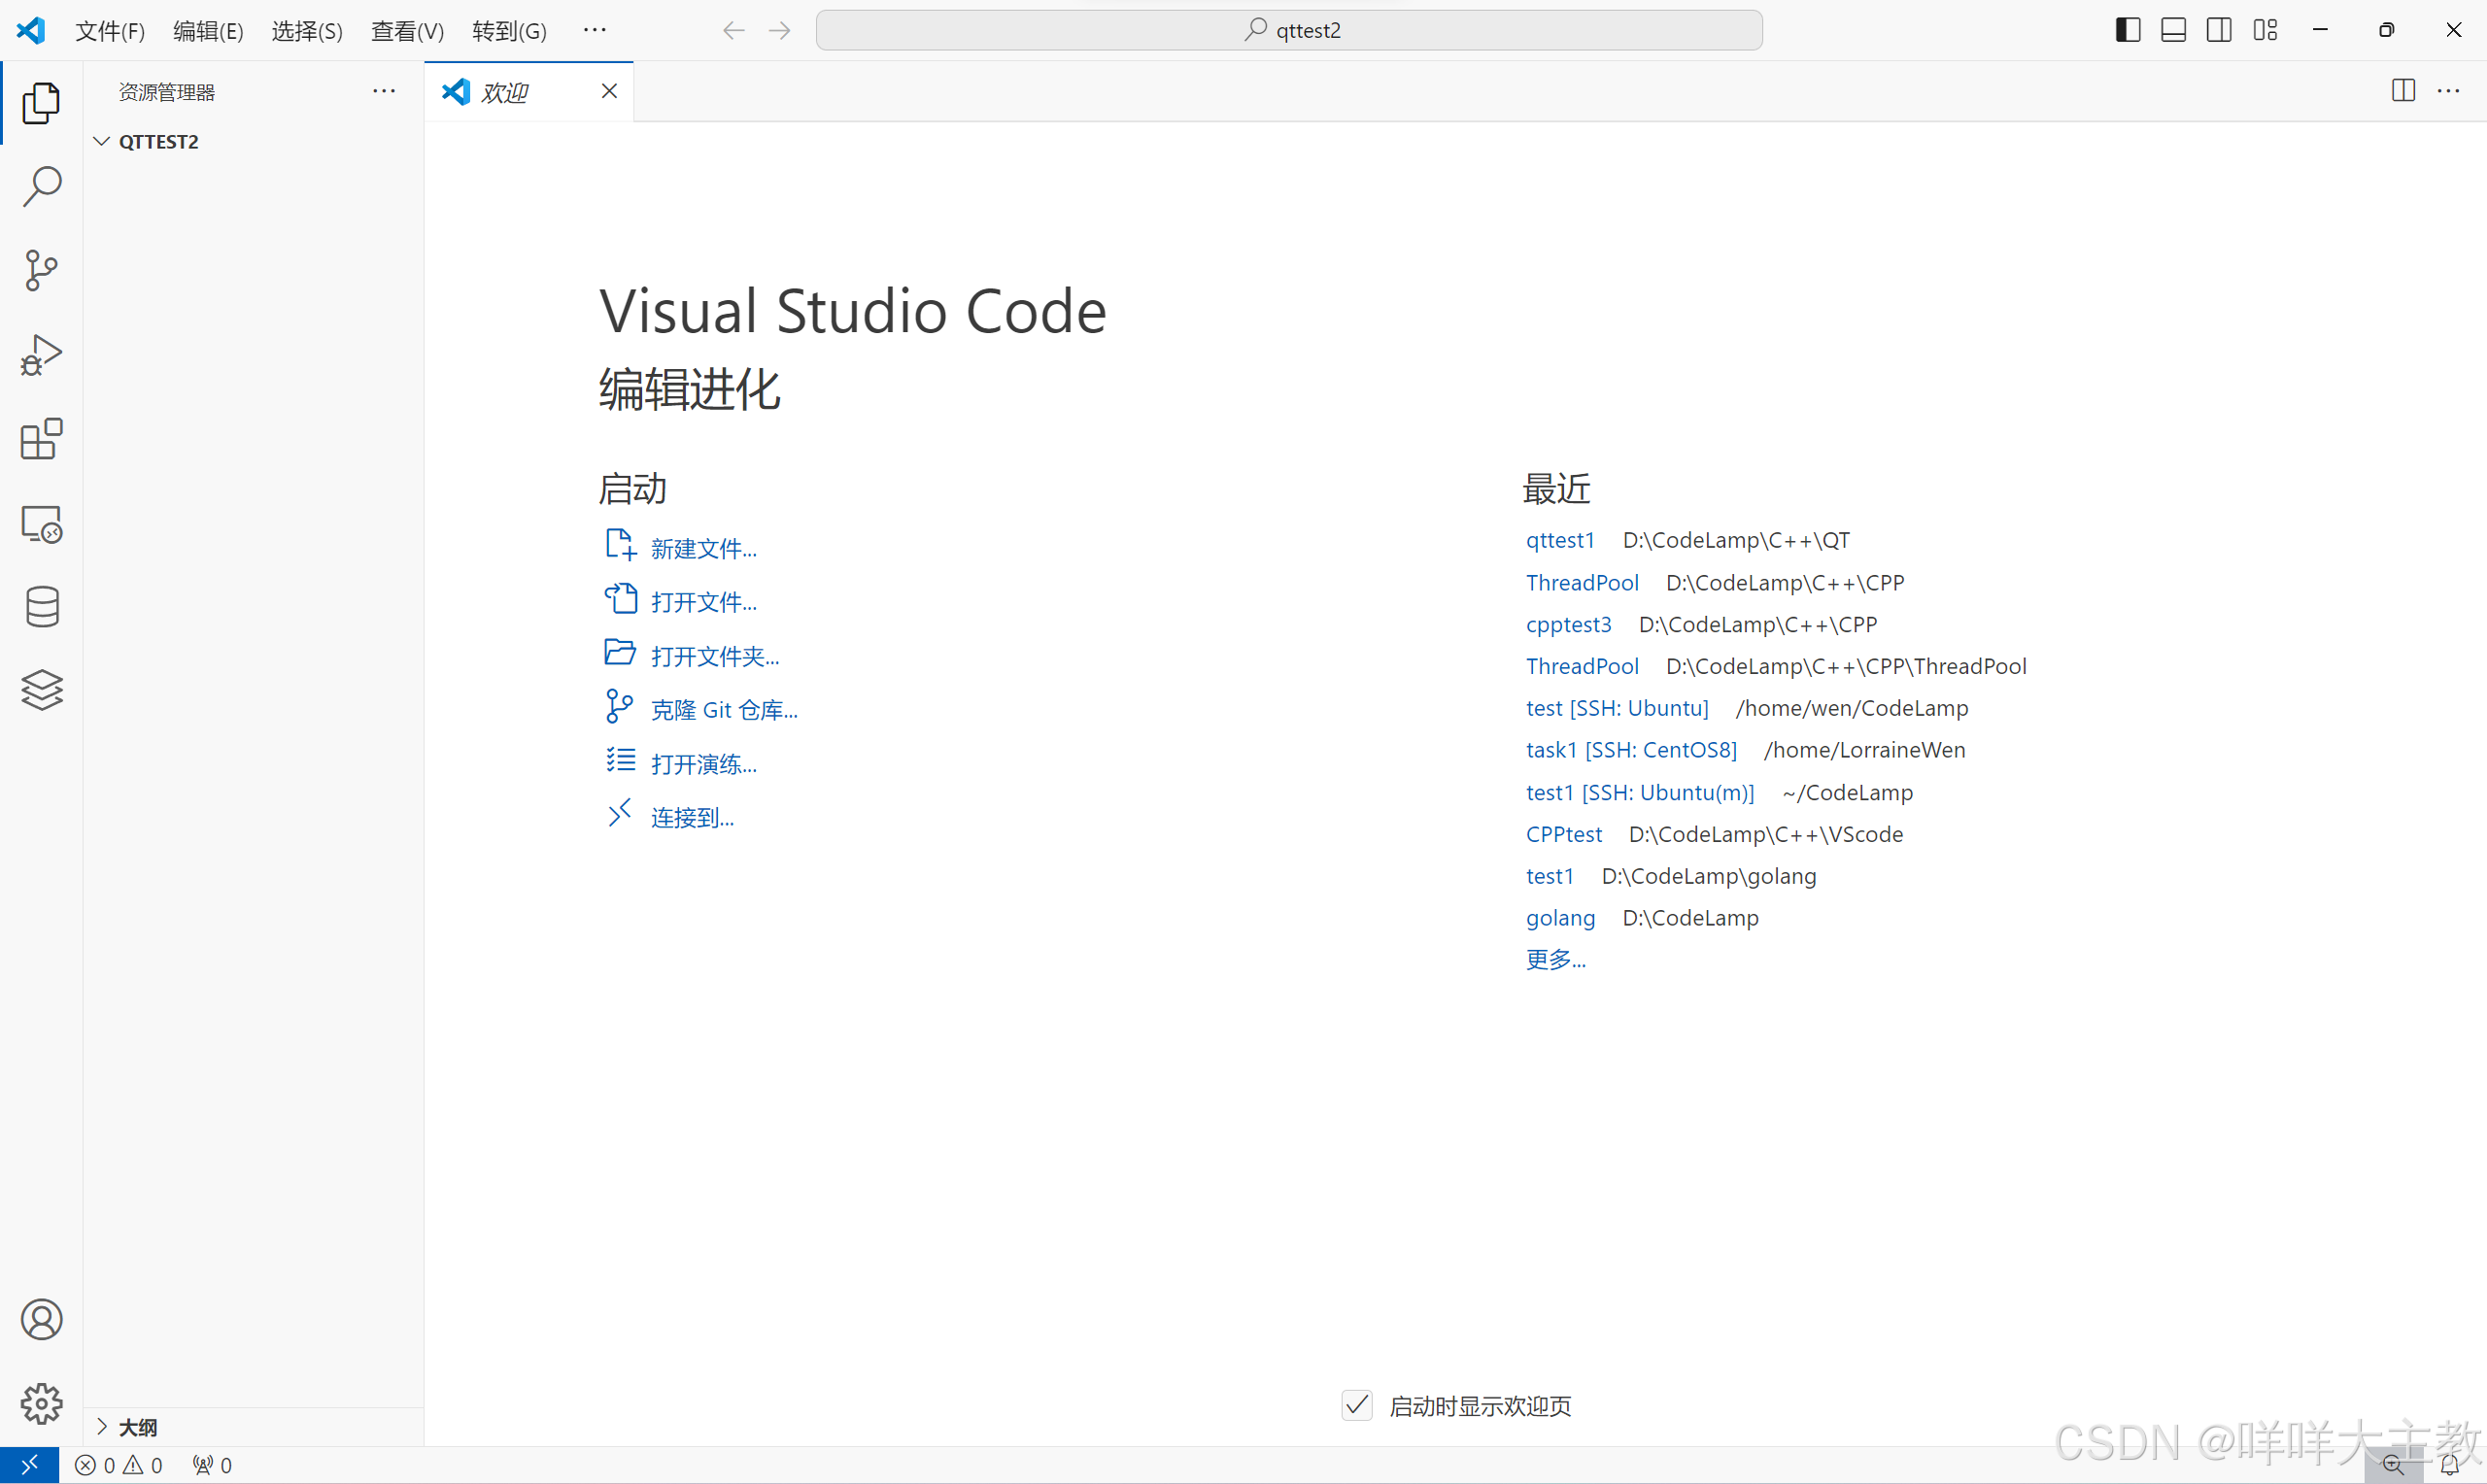
Task: Open recent project golang
Action: (x=1560, y=918)
